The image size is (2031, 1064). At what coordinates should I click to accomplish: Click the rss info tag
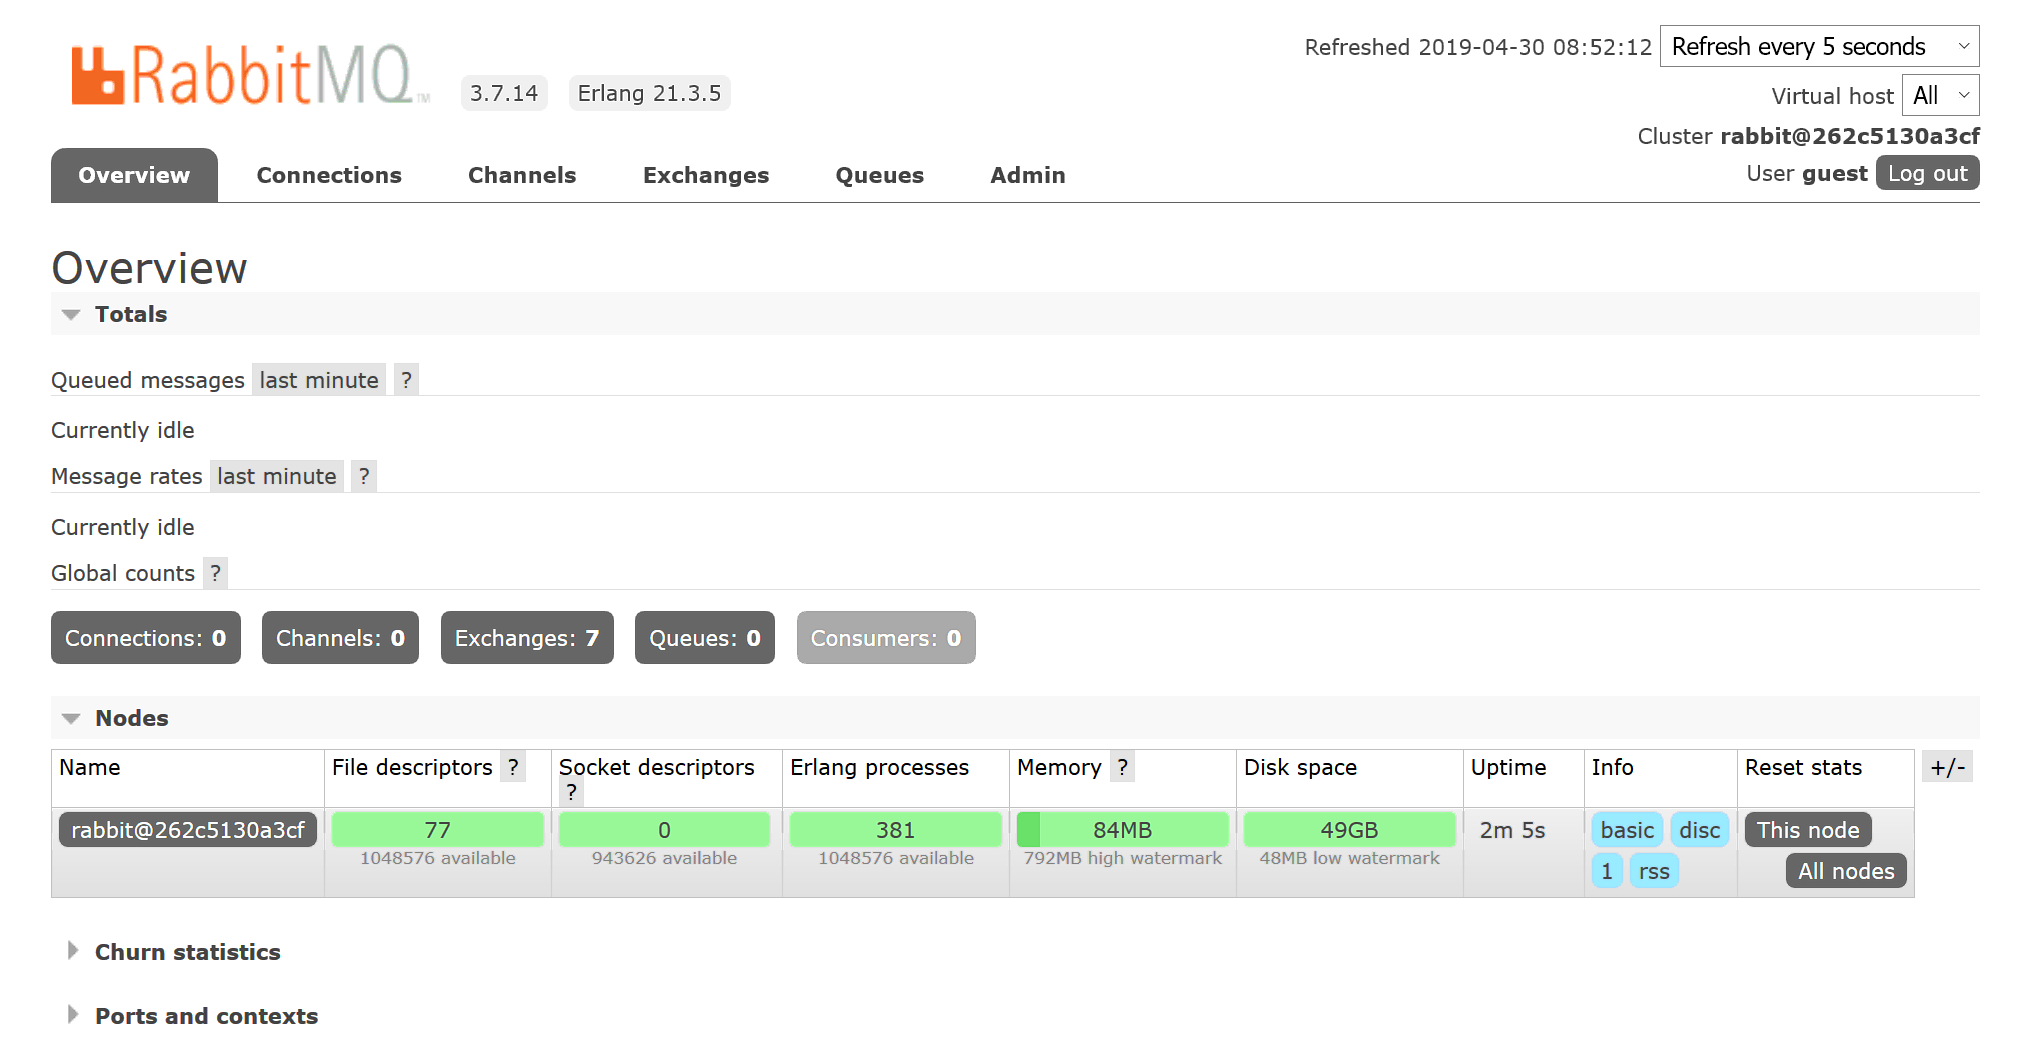click(1654, 871)
